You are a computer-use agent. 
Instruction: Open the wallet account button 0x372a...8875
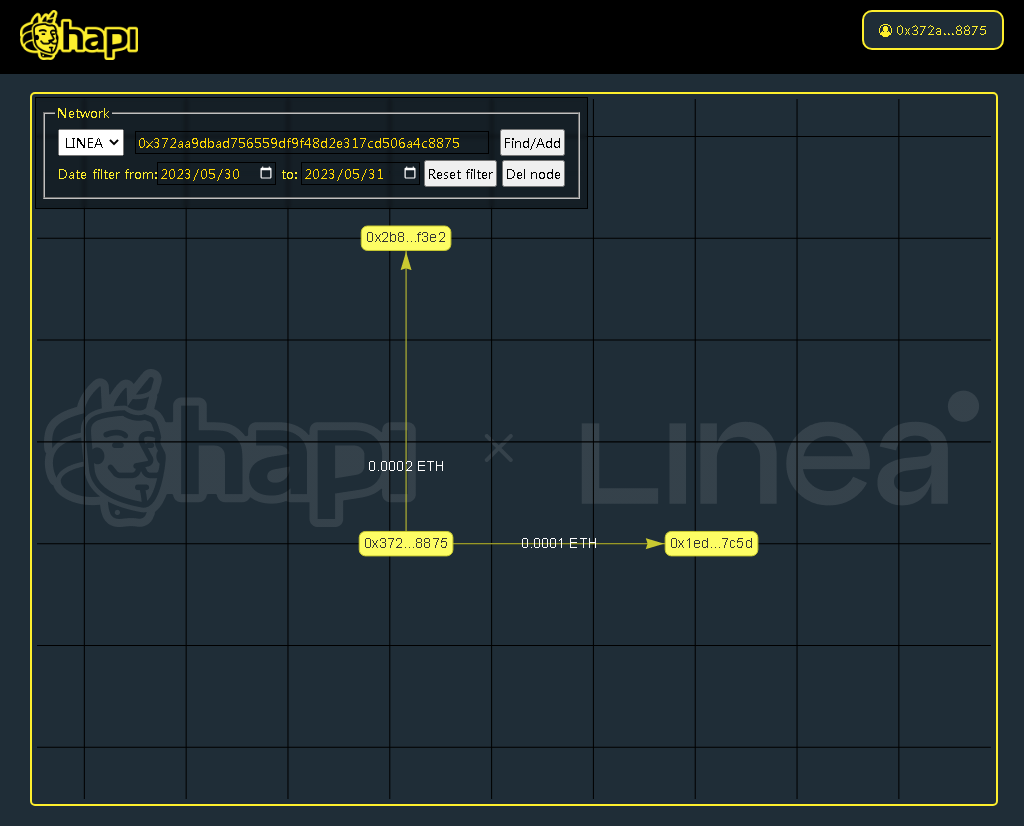[932, 30]
